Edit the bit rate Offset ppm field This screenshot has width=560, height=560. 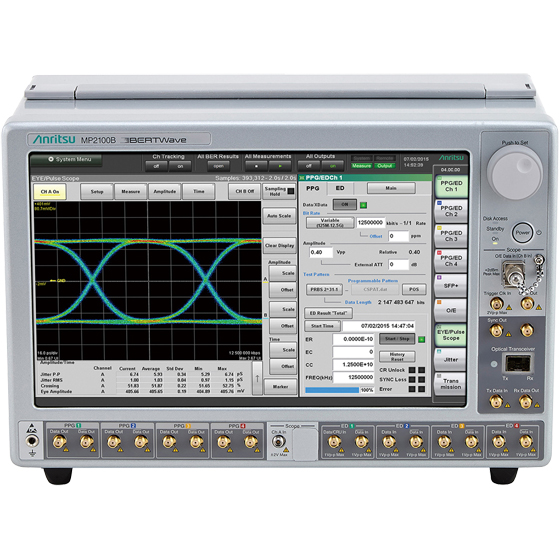(x=399, y=236)
